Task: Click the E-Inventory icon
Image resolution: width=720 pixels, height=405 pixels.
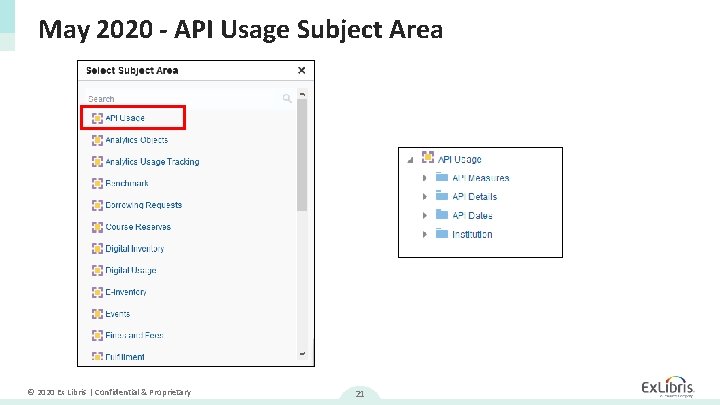Action: [97, 292]
